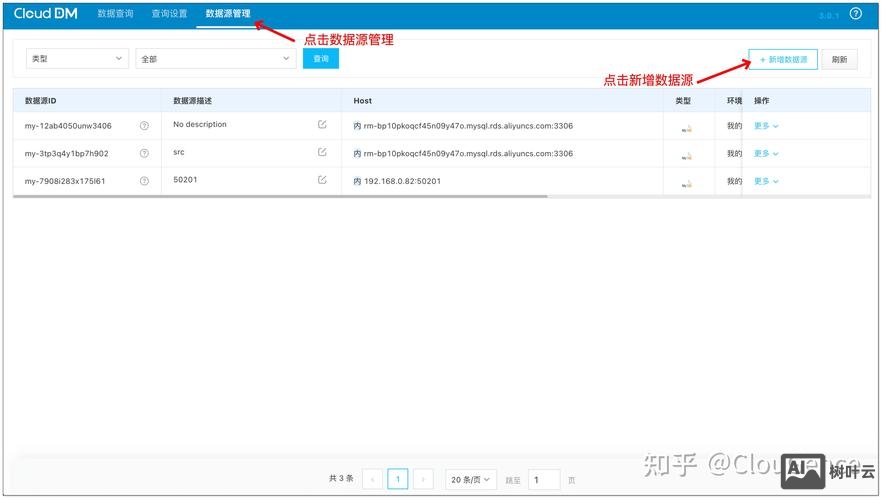This screenshot has height=500, width=883.
Task: Click the Host column header
Action: (x=363, y=101)
